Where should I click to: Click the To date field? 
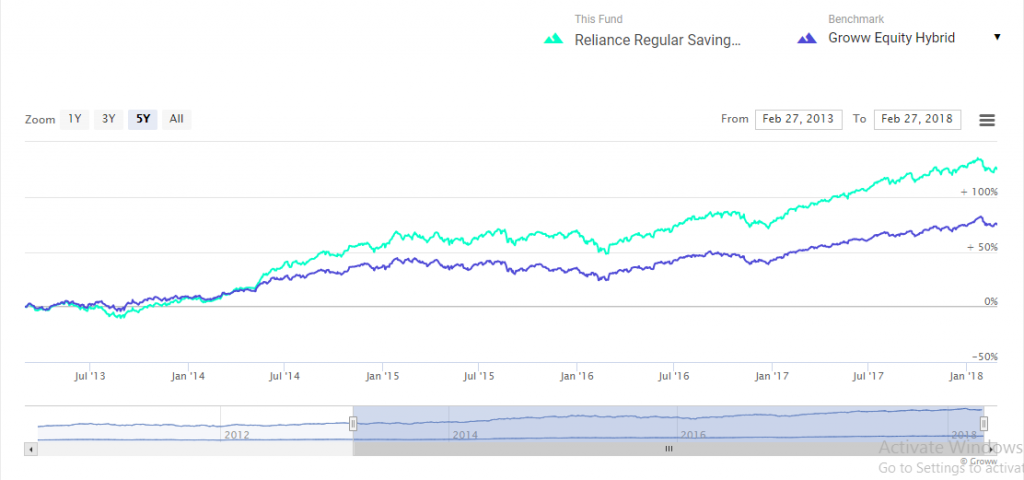917,119
